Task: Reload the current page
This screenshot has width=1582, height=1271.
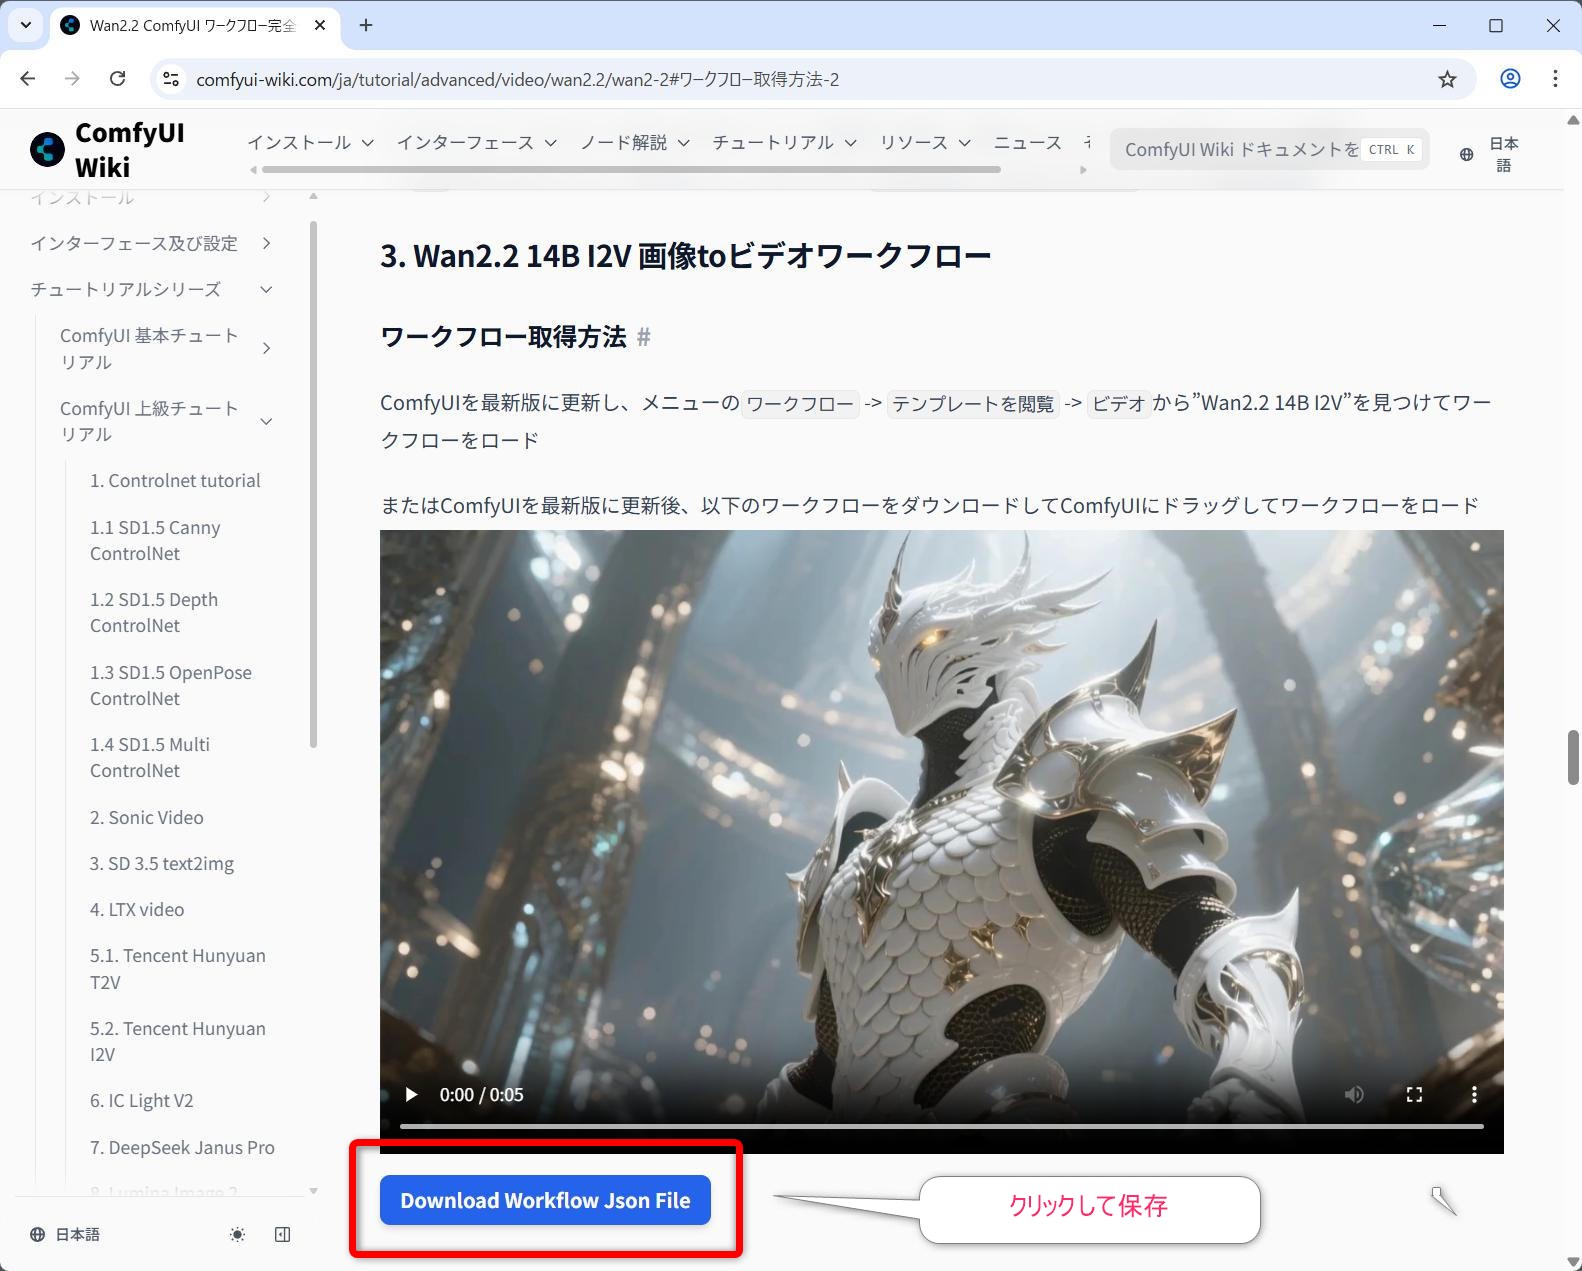Action: coord(117,79)
